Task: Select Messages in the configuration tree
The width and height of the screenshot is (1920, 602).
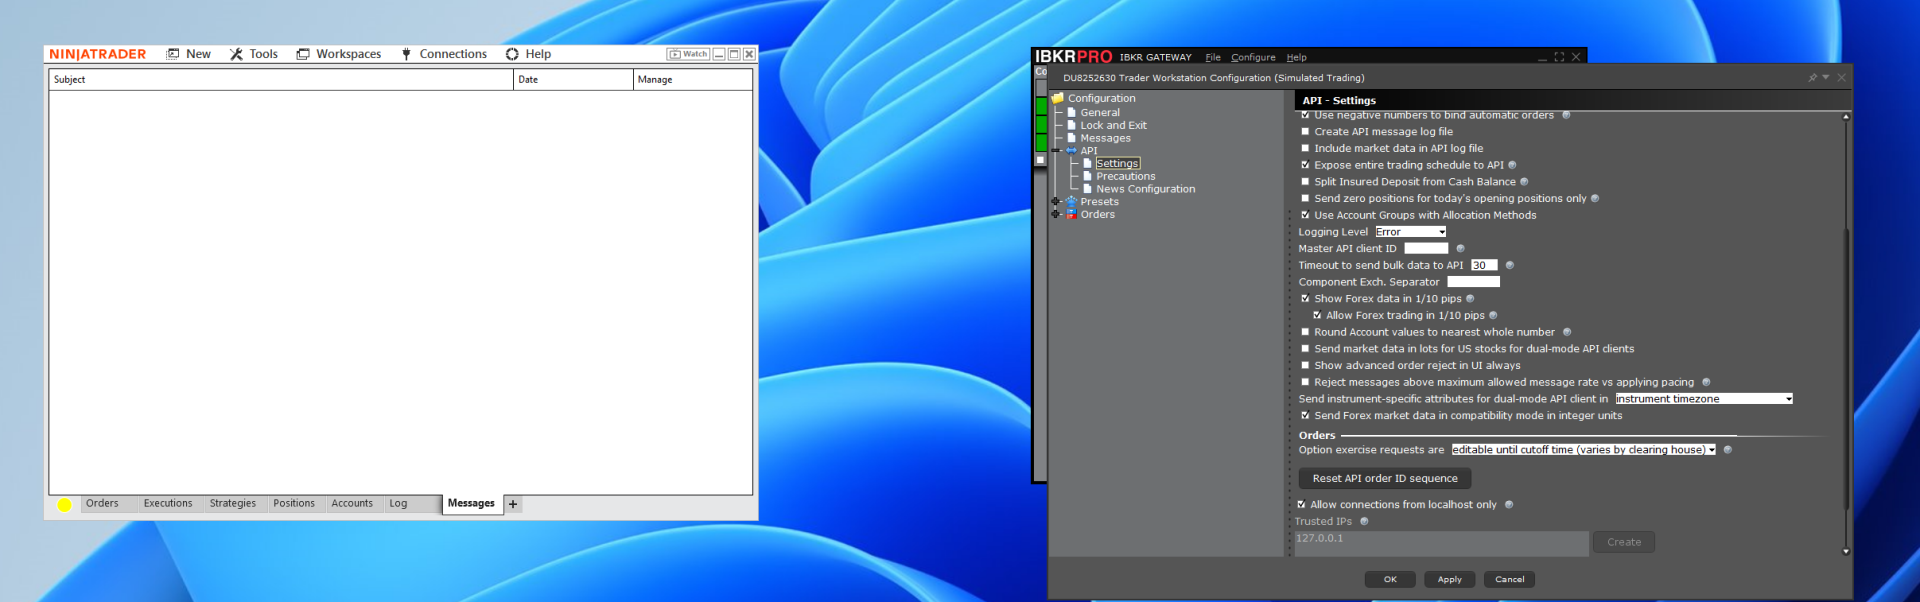Action: tap(1105, 139)
